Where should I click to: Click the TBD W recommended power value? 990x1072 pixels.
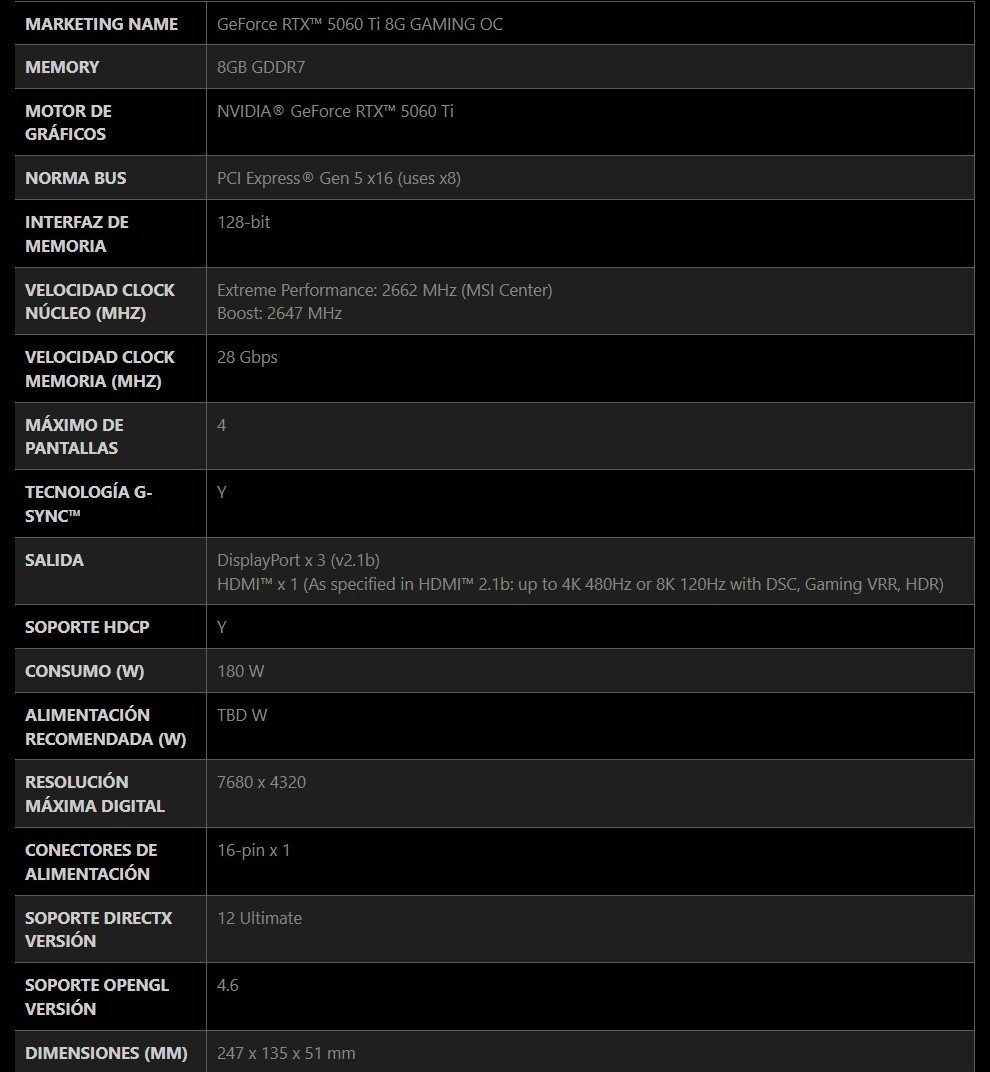(242, 715)
